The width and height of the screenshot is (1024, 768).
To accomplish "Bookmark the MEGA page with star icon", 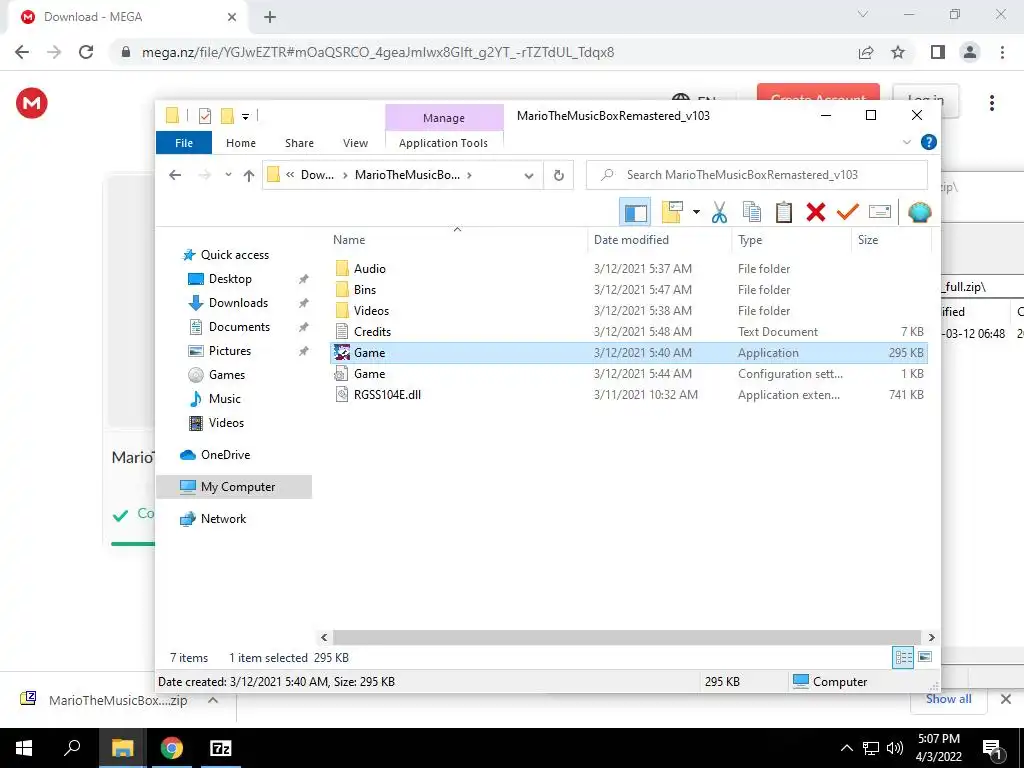I will (x=899, y=52).
